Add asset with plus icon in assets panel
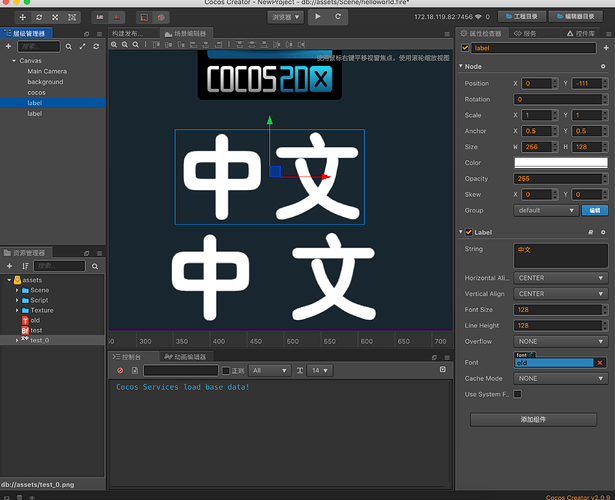The height and width of the screenshot is (500, 615). pyautogui.click(x=9, y=266)
